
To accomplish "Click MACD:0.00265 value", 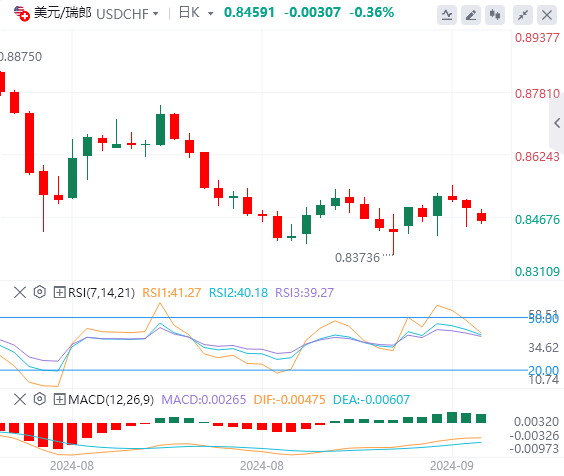I will pos(204,400).
